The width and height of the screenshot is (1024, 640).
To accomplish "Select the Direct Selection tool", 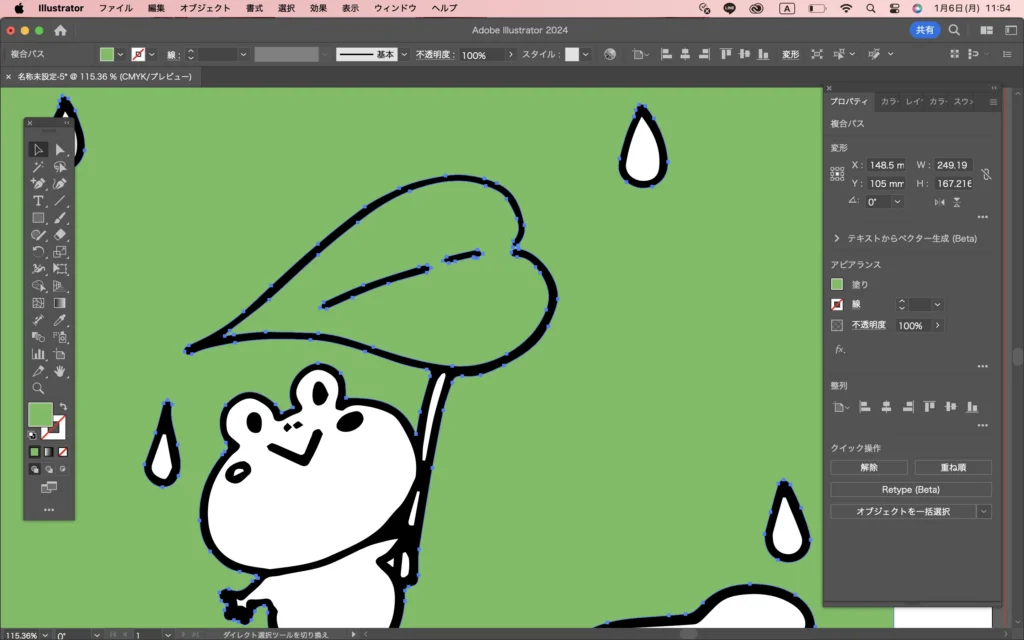I will (60, 150).
